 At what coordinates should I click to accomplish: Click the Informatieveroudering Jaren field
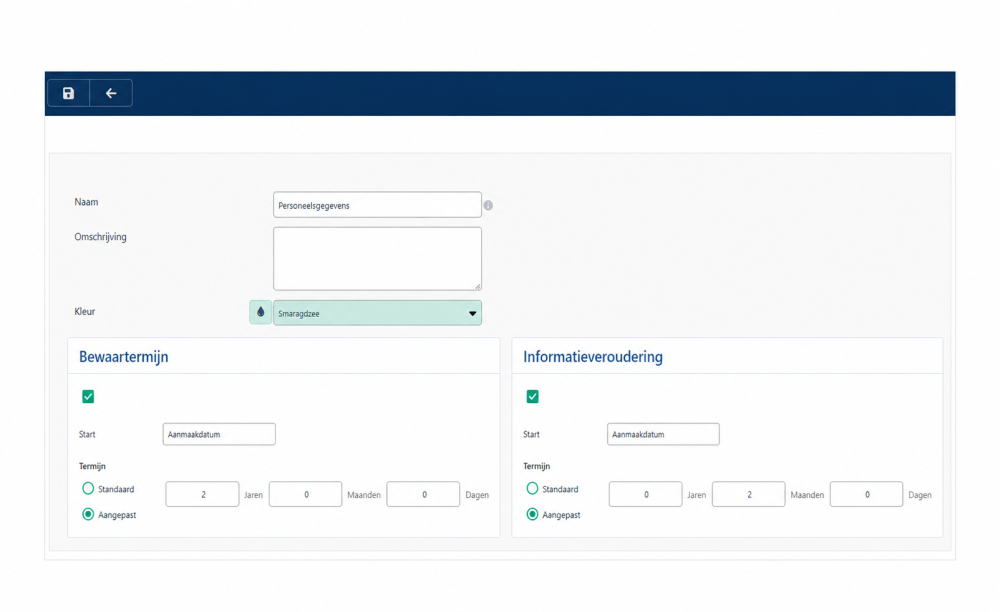645,494
